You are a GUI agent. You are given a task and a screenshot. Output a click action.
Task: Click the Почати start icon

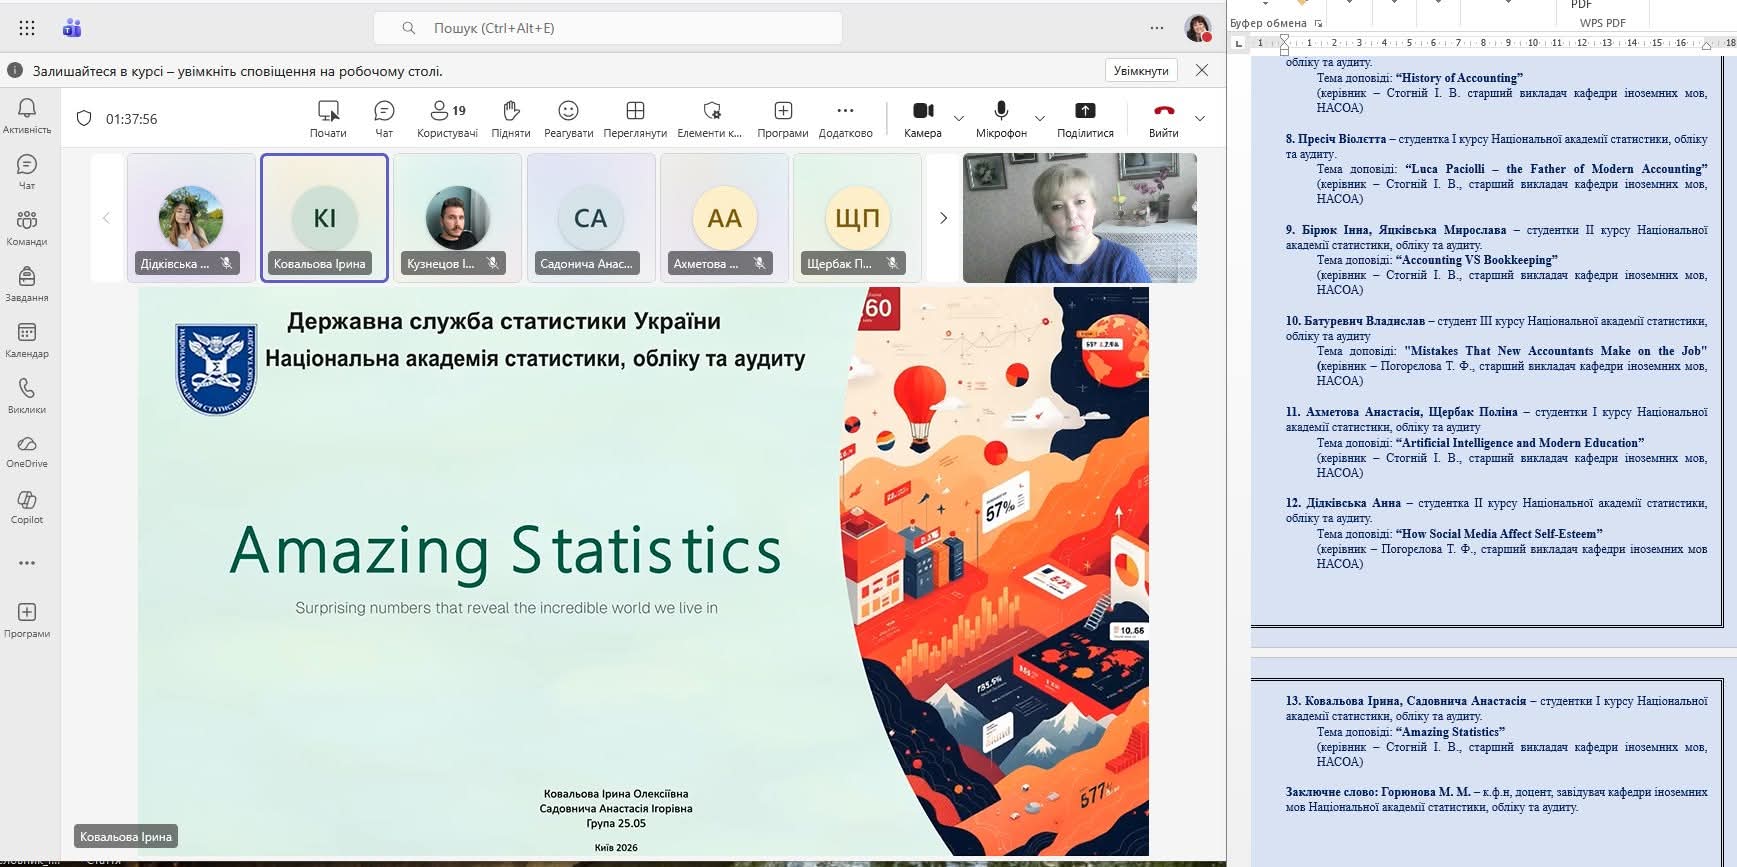click(x=328, y=117)
